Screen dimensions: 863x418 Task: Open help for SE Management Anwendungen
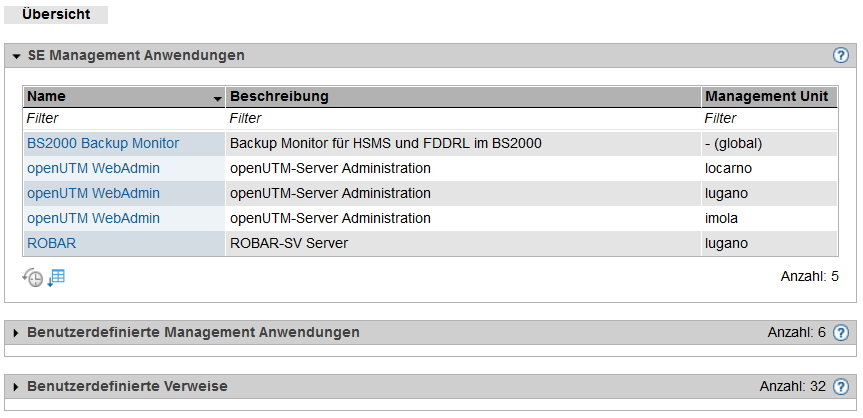(840, 56)
